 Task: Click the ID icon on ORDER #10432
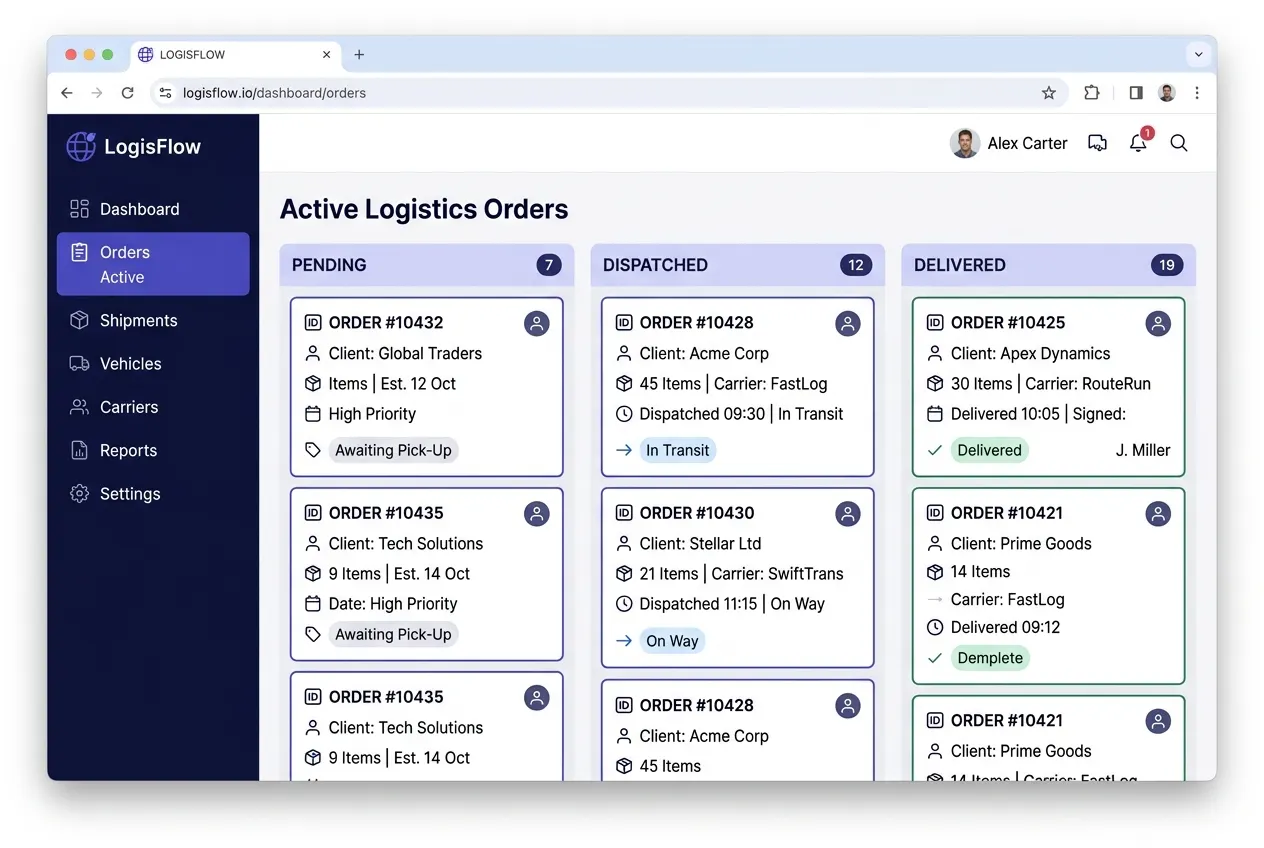pyautogui.click(x=313, y=322)
